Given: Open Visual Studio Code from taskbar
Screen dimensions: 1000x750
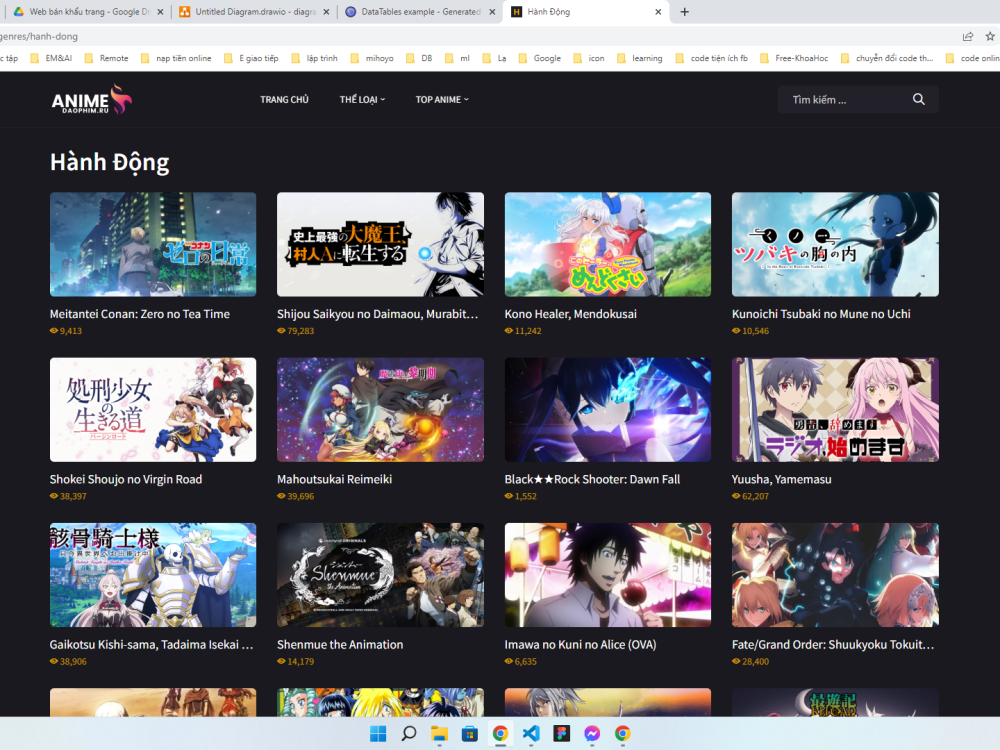Looking at the screenshot, I should click(x=531, y=734).
